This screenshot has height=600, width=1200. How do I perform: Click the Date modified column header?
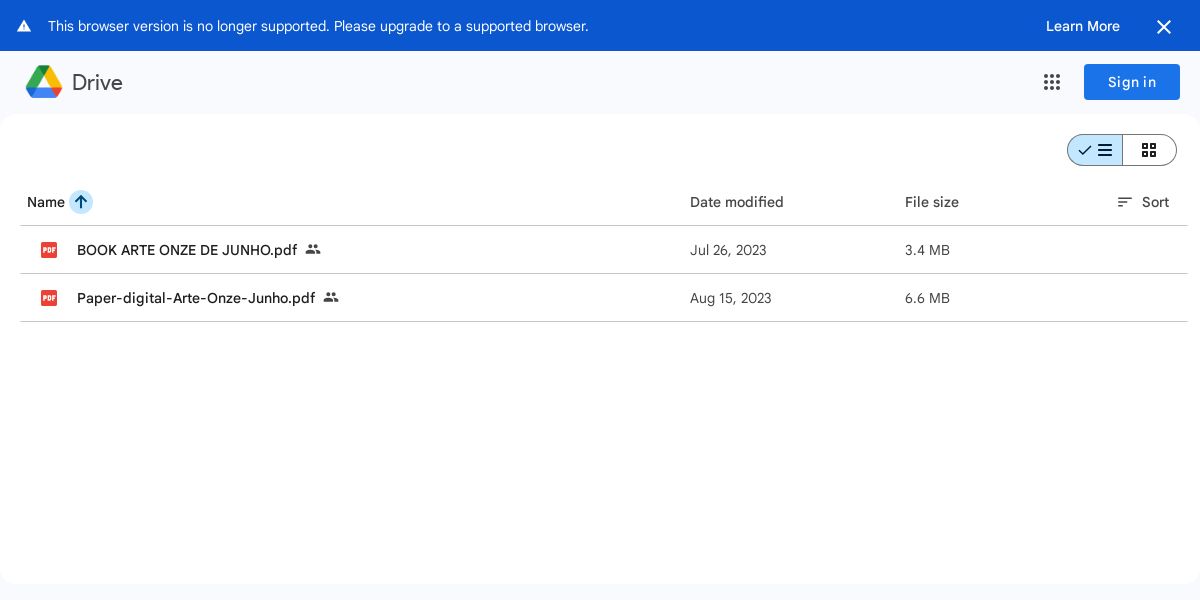(x=736, y=202)
